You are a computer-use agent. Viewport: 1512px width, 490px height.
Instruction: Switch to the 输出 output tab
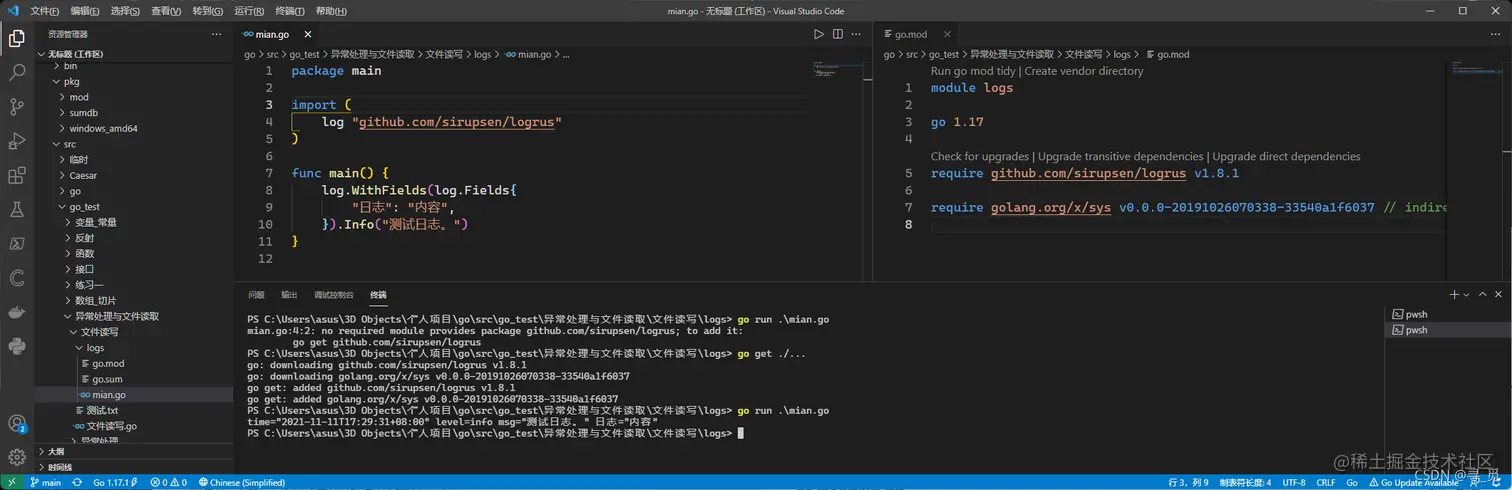[289, 295]
